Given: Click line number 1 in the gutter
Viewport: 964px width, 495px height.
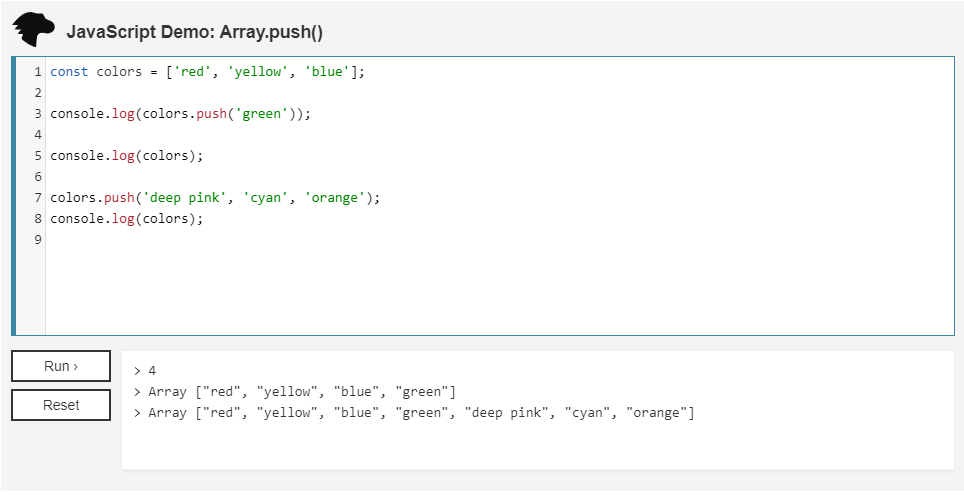Looking at the screenshot, I should [x=37, y=72].
